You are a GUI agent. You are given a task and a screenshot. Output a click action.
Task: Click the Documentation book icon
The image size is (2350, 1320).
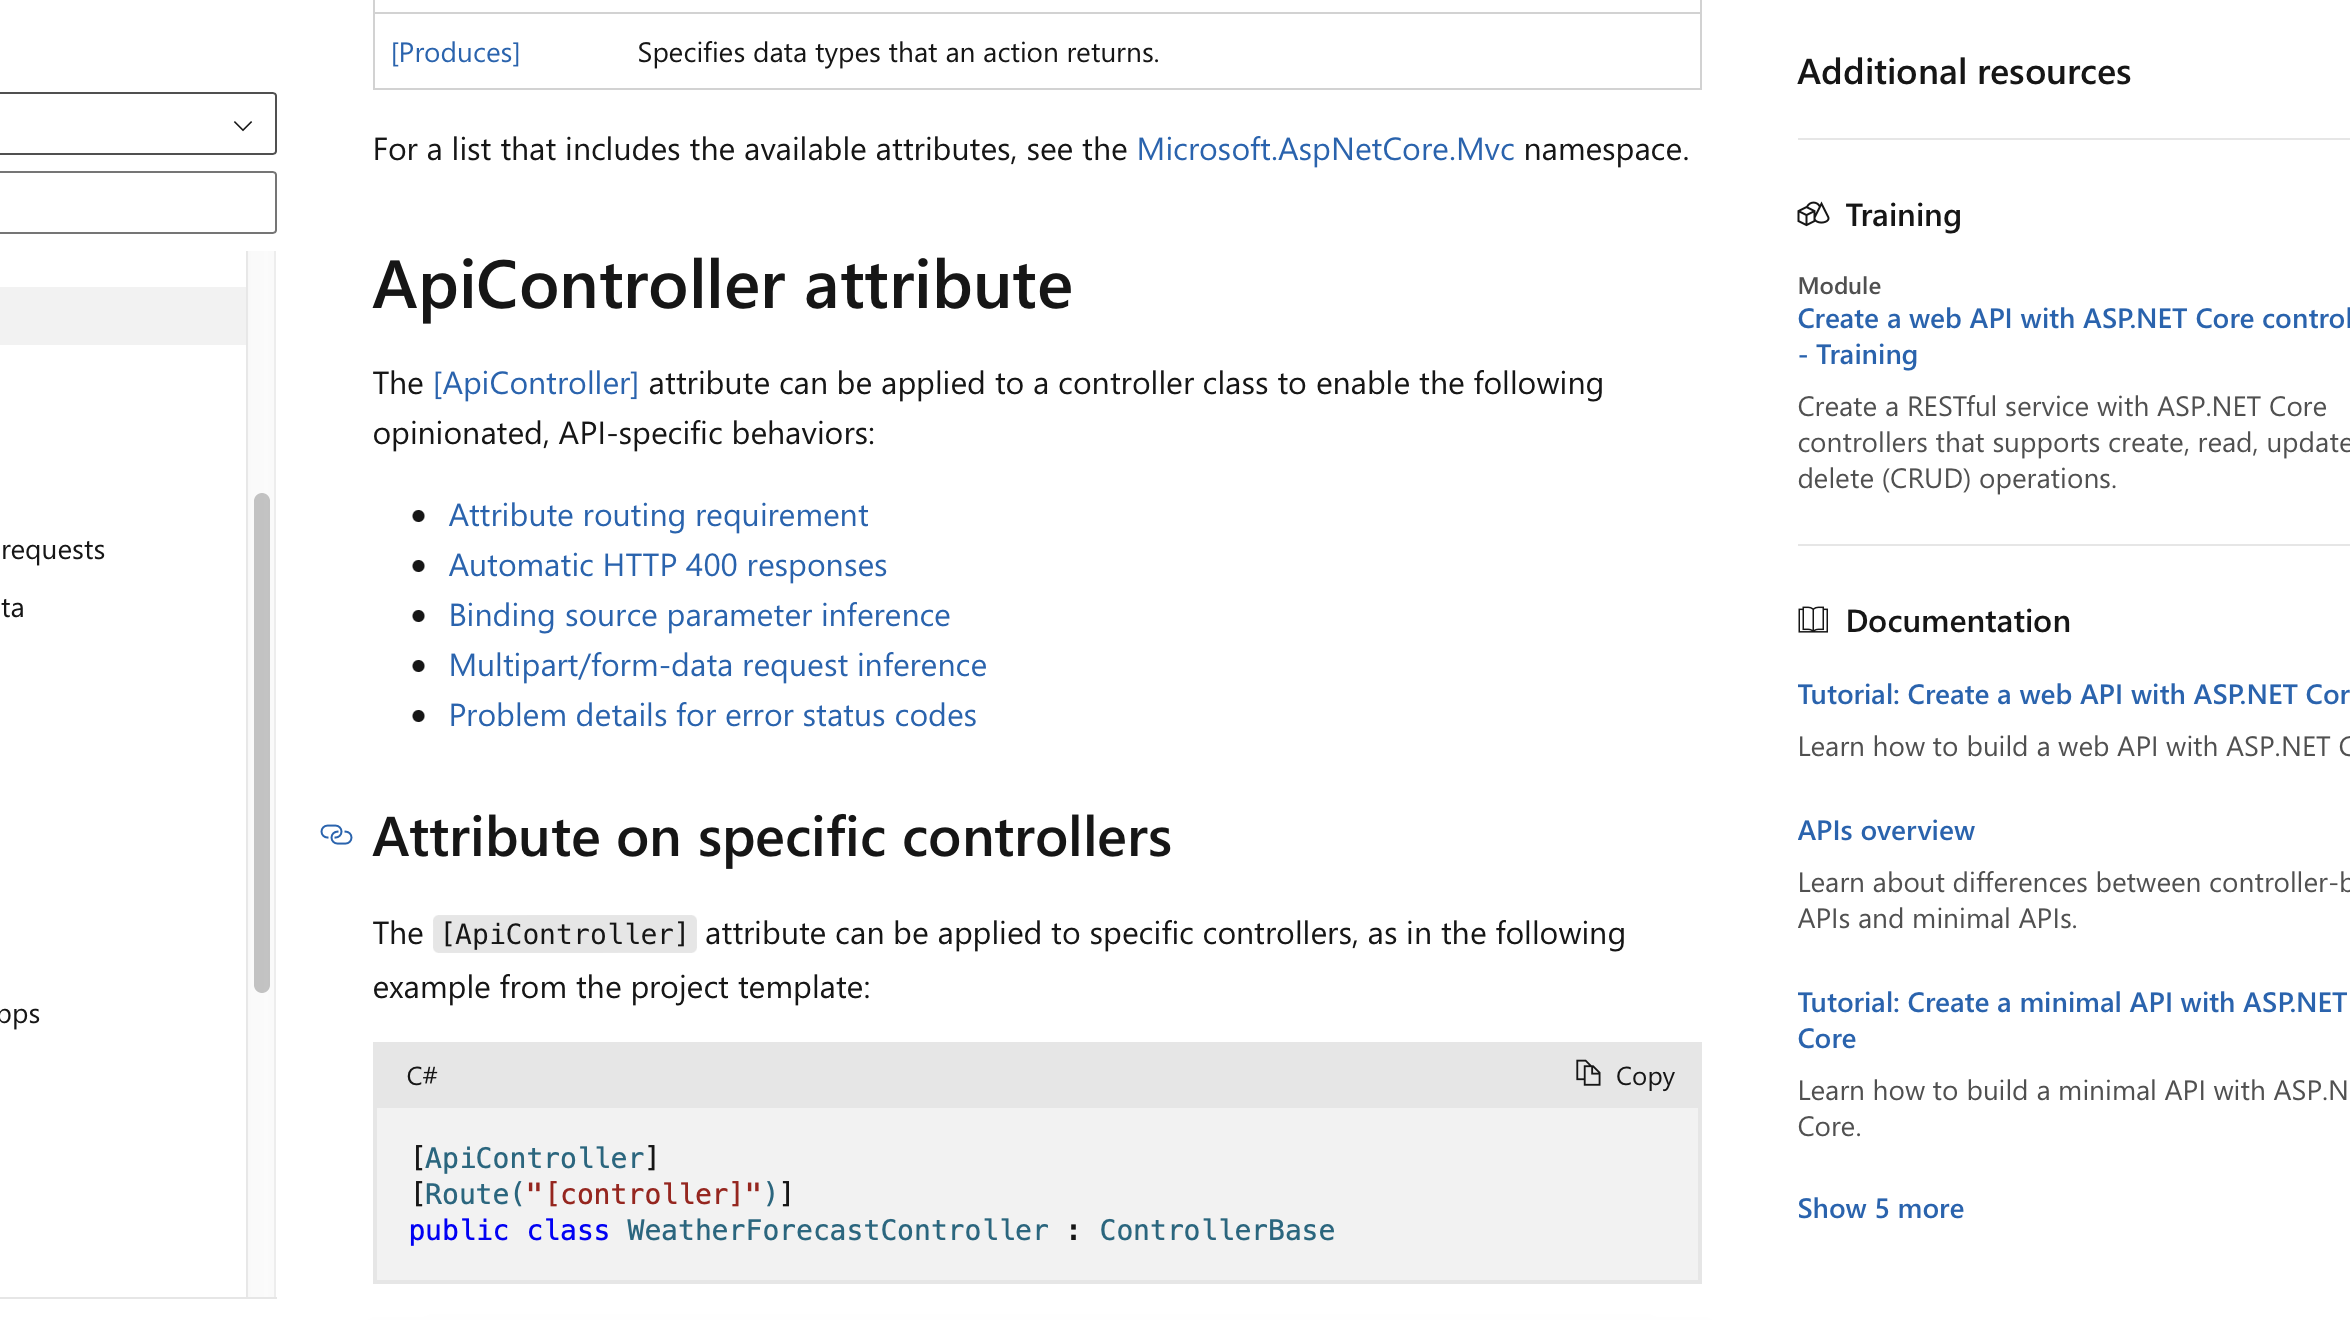(1812, 621)
